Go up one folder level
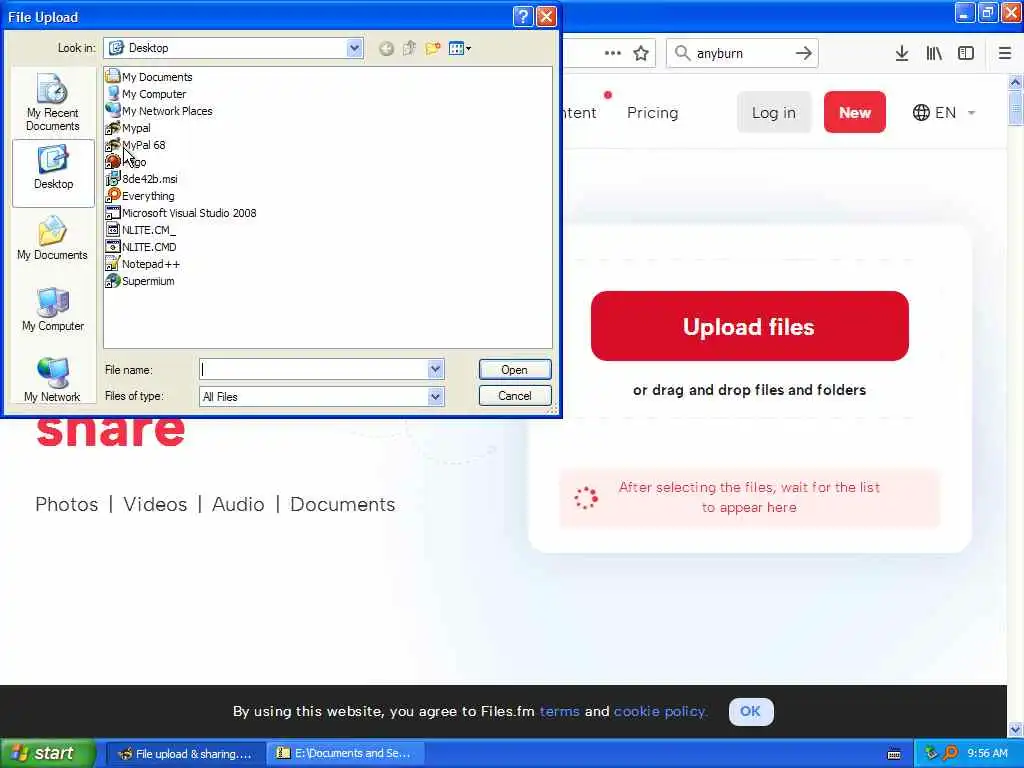 (x=409, y=48)
